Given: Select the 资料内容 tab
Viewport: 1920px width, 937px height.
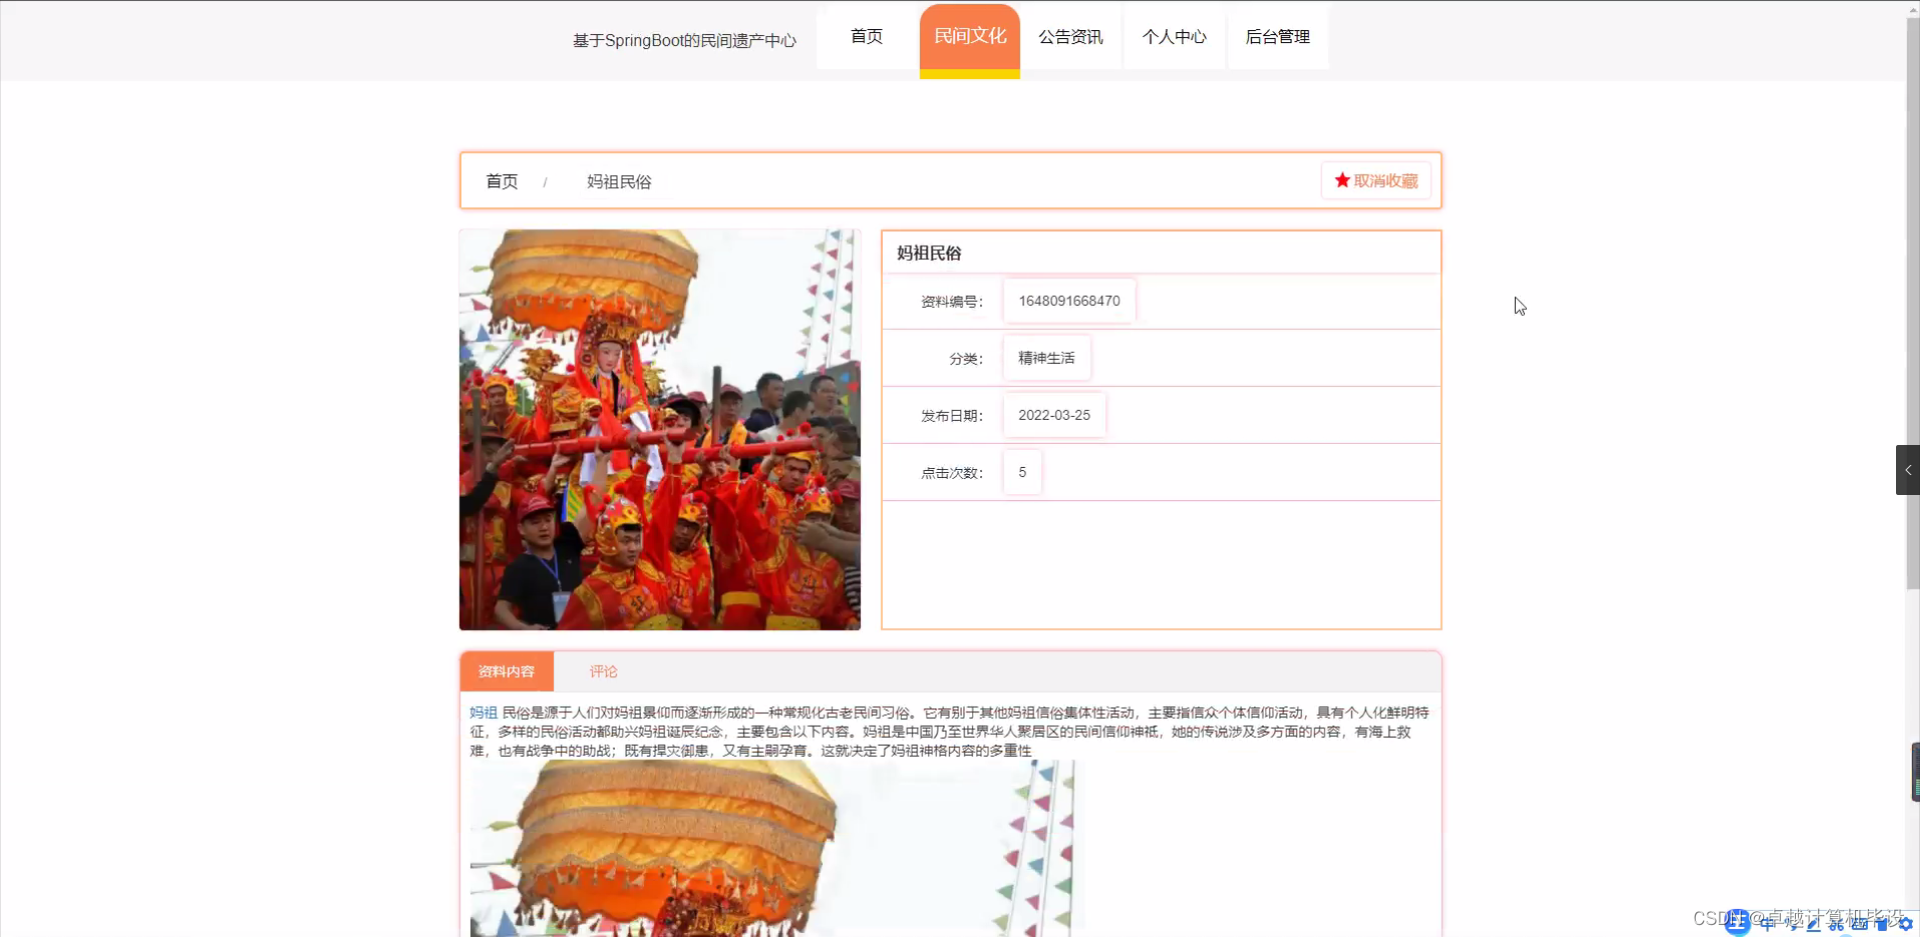Looking at the screenshot, I should coord(506,671).
